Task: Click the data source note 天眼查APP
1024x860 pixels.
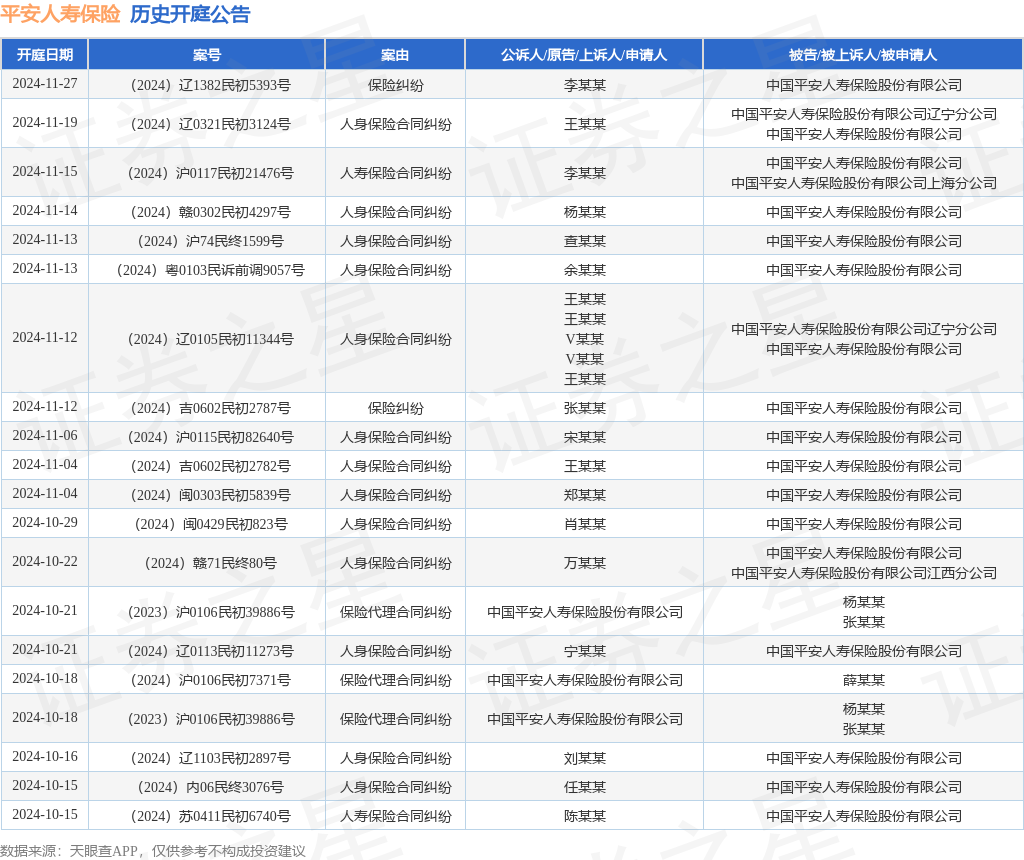Action: tap(103, 851)
